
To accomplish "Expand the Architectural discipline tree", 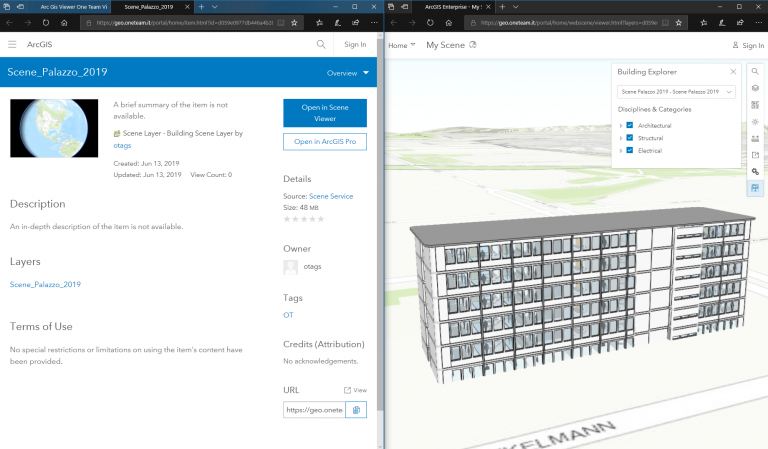I will [621, 126].
